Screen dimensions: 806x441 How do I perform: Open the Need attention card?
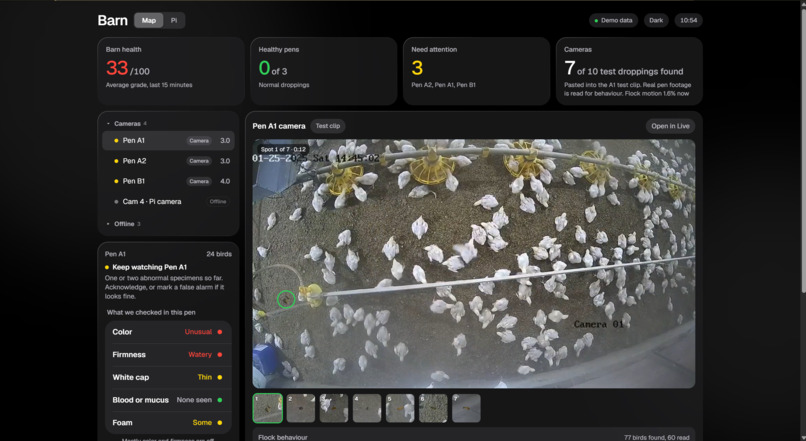tap(476, 71)
